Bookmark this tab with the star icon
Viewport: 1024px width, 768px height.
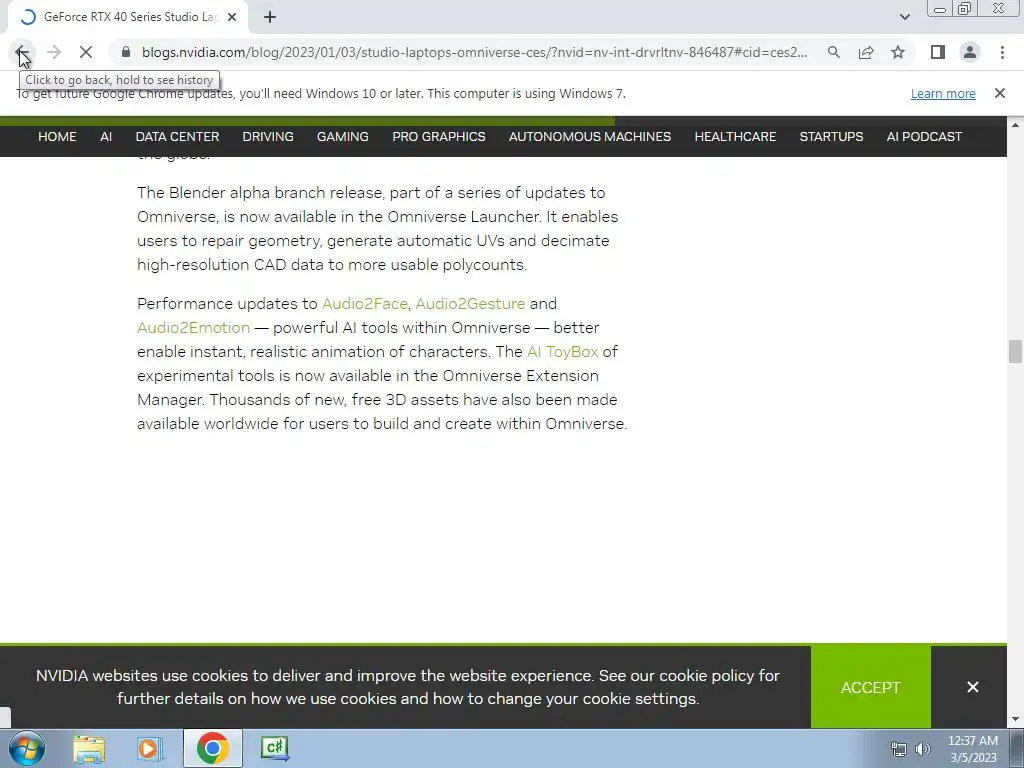click(898, 52)
